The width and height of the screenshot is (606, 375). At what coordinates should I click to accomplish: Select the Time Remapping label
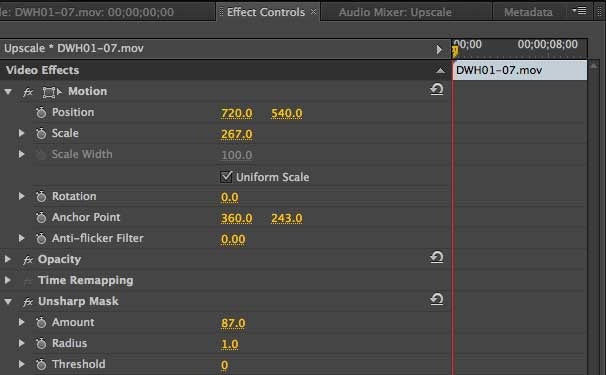[x=85, y=280]
